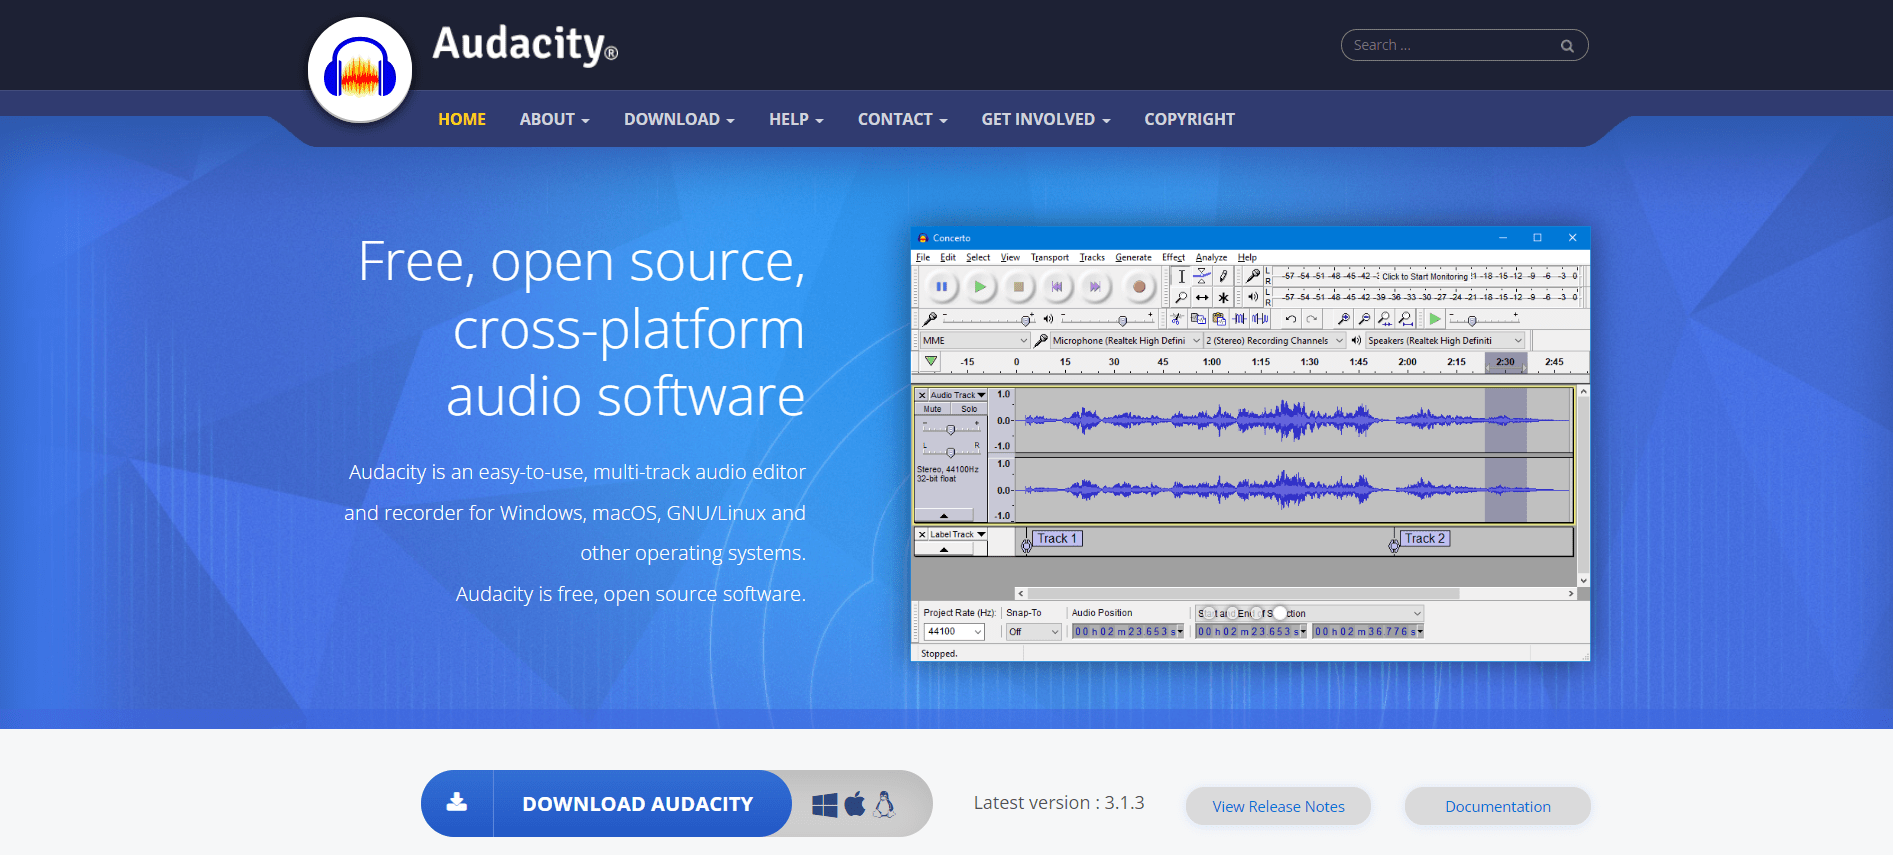Click the Copy icon in the Audacity screenshot
This screenshot has width=1893, height=855.
[x=1198, y=319]
